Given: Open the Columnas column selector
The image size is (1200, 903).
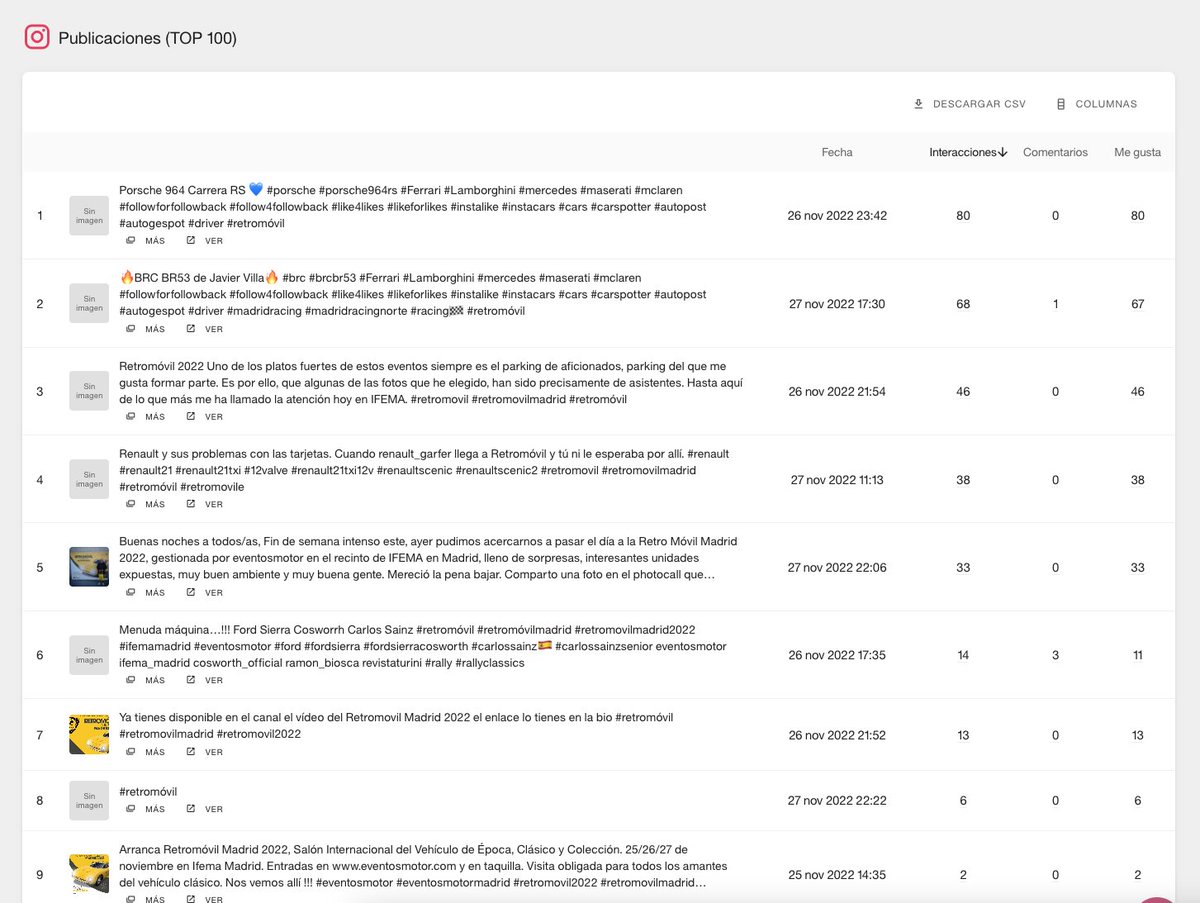Looking at the screenshot, I should tap(1096, 104).
